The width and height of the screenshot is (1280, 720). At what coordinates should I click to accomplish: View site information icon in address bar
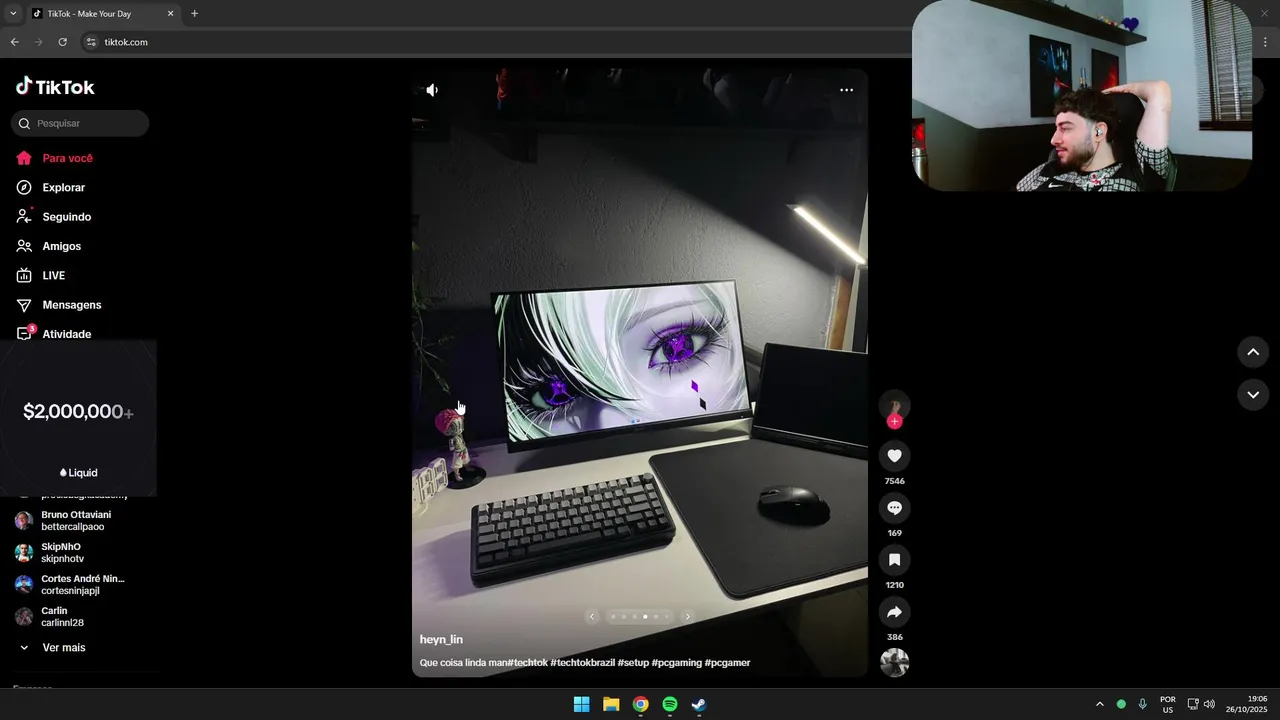[91, 42]
